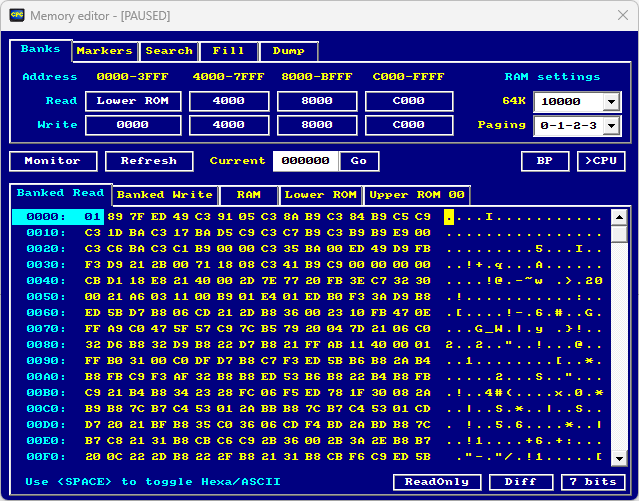
Task: Close the Memory editor window
Action: (622, 15)
